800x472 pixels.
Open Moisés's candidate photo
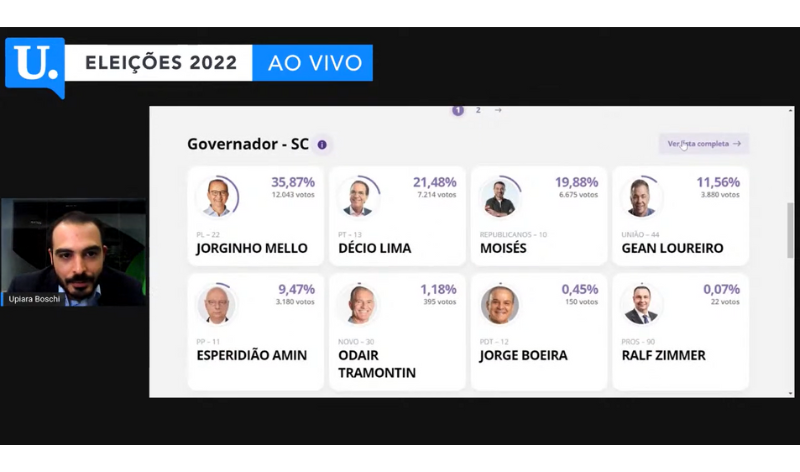tap(499, 197)
